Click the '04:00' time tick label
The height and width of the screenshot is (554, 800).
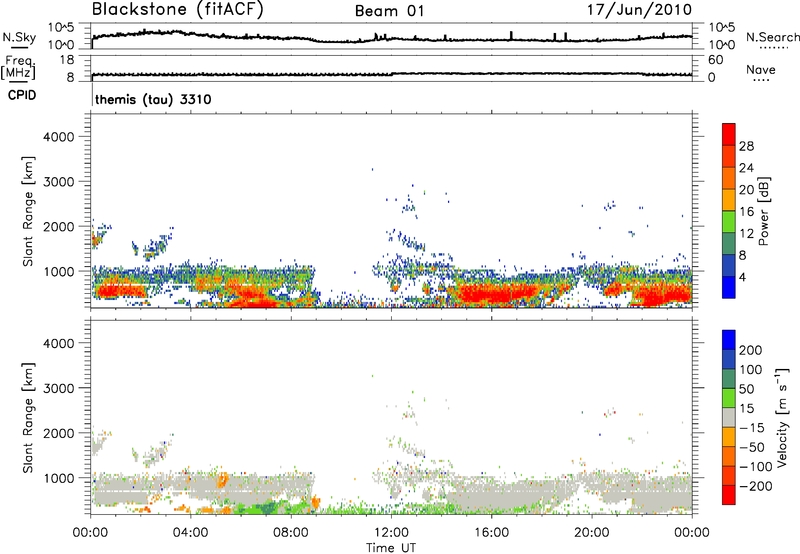[x=190, y=533]
